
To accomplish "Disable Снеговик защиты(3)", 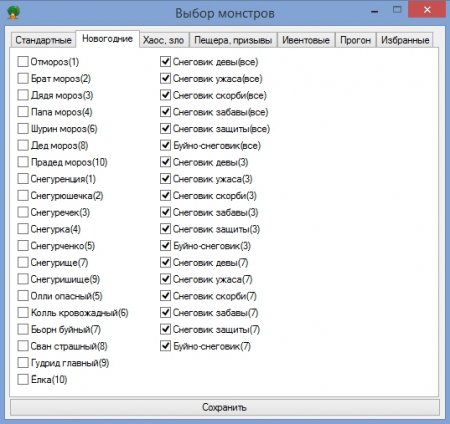I will pos(165,229).
